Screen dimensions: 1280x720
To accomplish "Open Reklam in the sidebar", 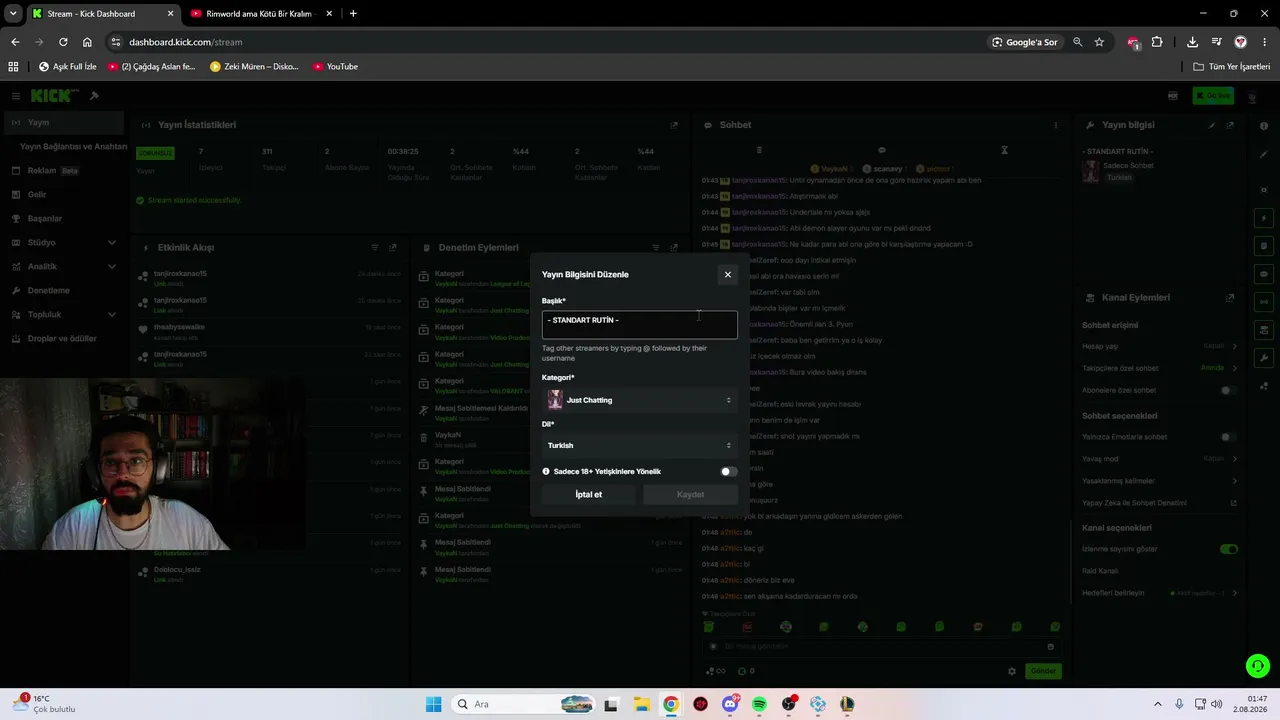I will click(62, 170).
